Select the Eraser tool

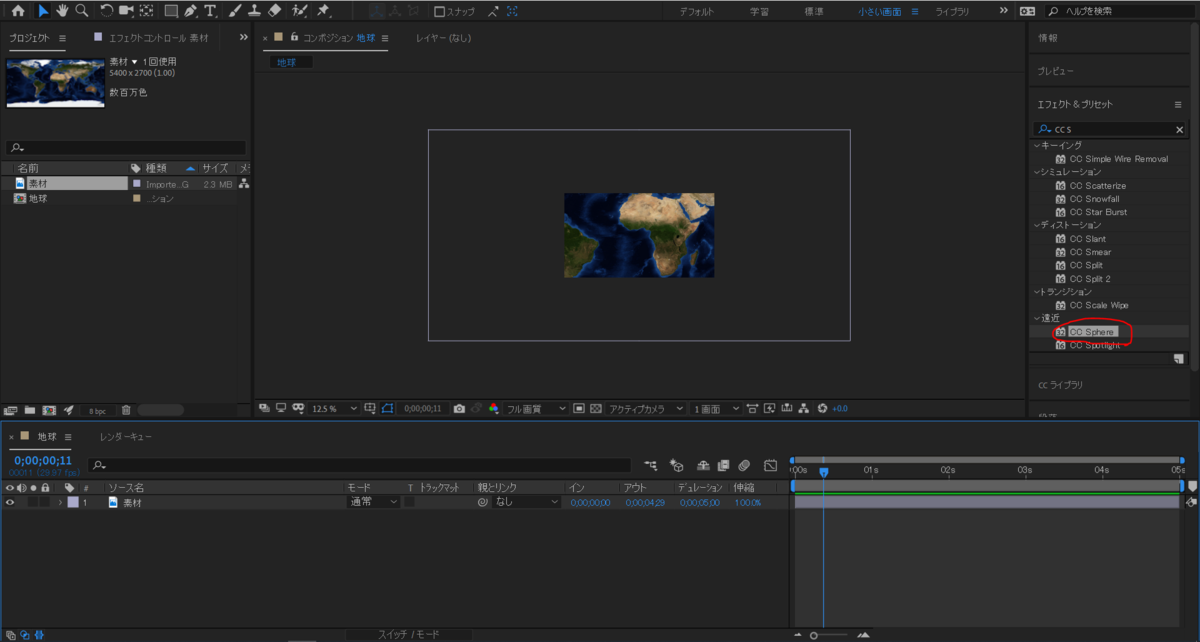tap(274, 11)
